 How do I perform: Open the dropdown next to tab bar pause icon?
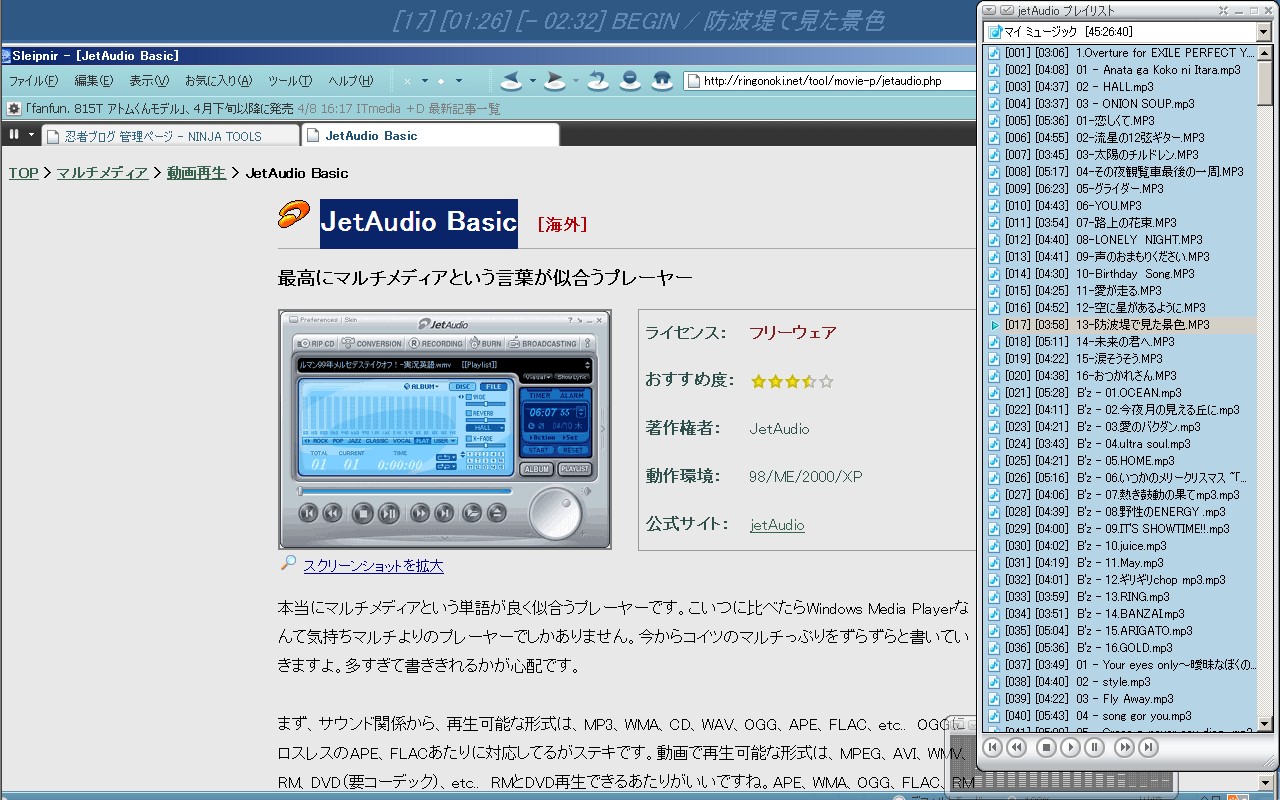pyautogui.click(x=32, y=135)
